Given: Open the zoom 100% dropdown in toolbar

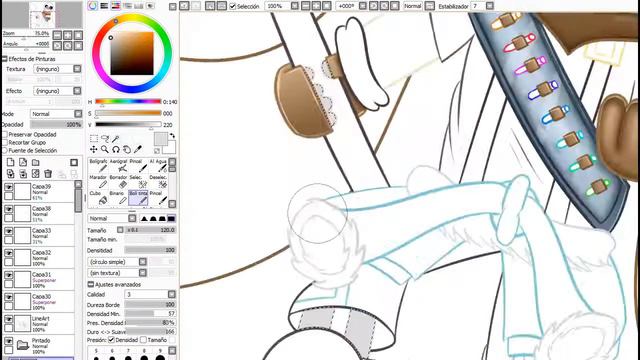Looking at the screenshot, I should pyautogui.click(x=295, y=6).
